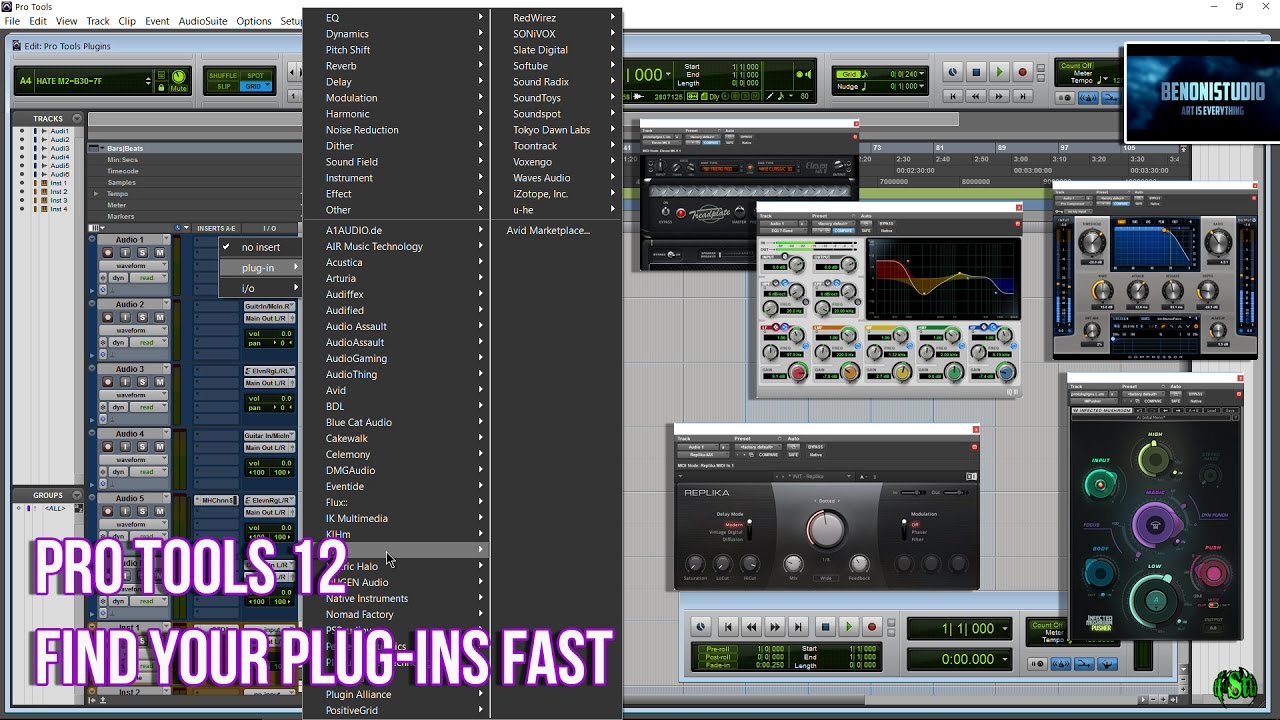
Task: Open the Groups list dropdown menu
Action: [77, 495]
